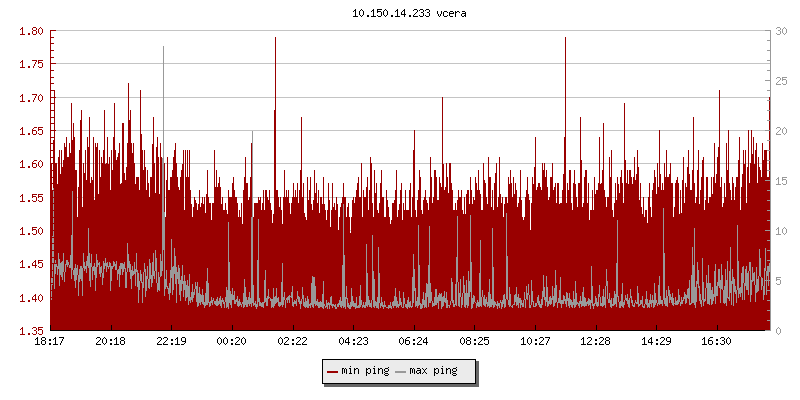Viewport: 800px width, 400px height.
Task: Select the 10:27 time axis label
Action: coord(535,341)
